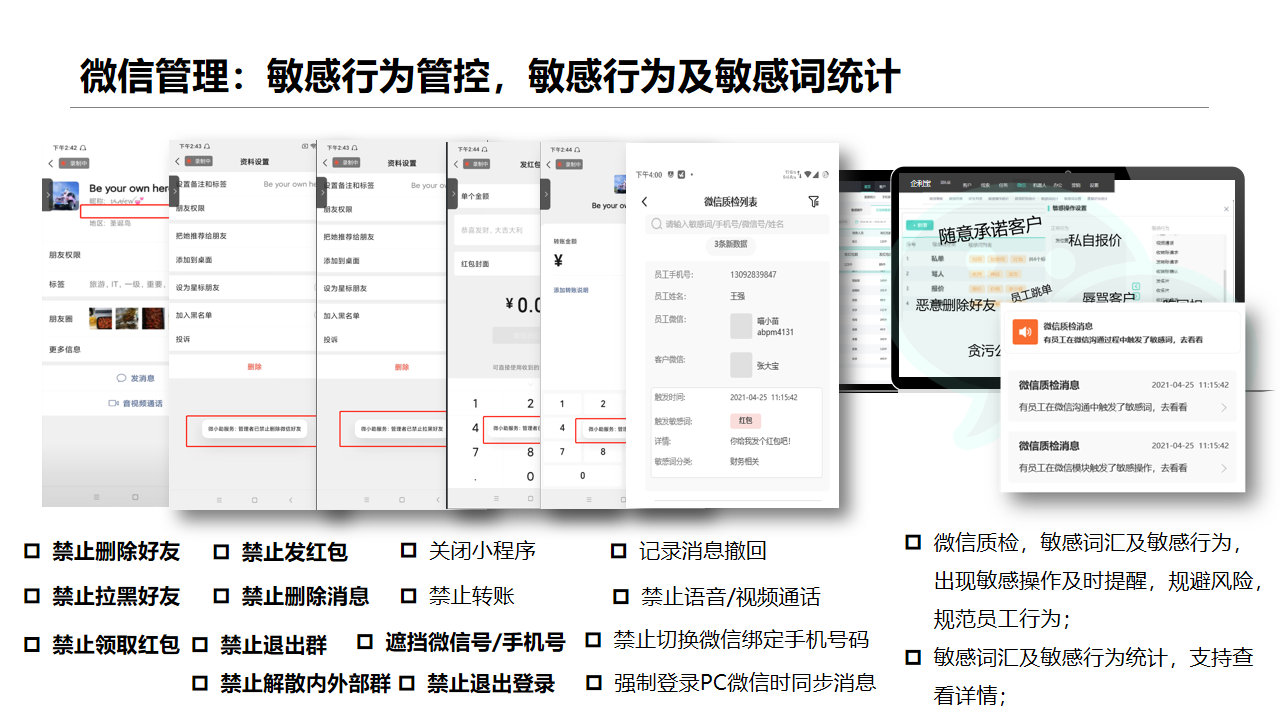Tap the 发消息 chat bubble icon
Image resolution: width=1280 pixels, height=720 pixels.
tap(121, 378)
